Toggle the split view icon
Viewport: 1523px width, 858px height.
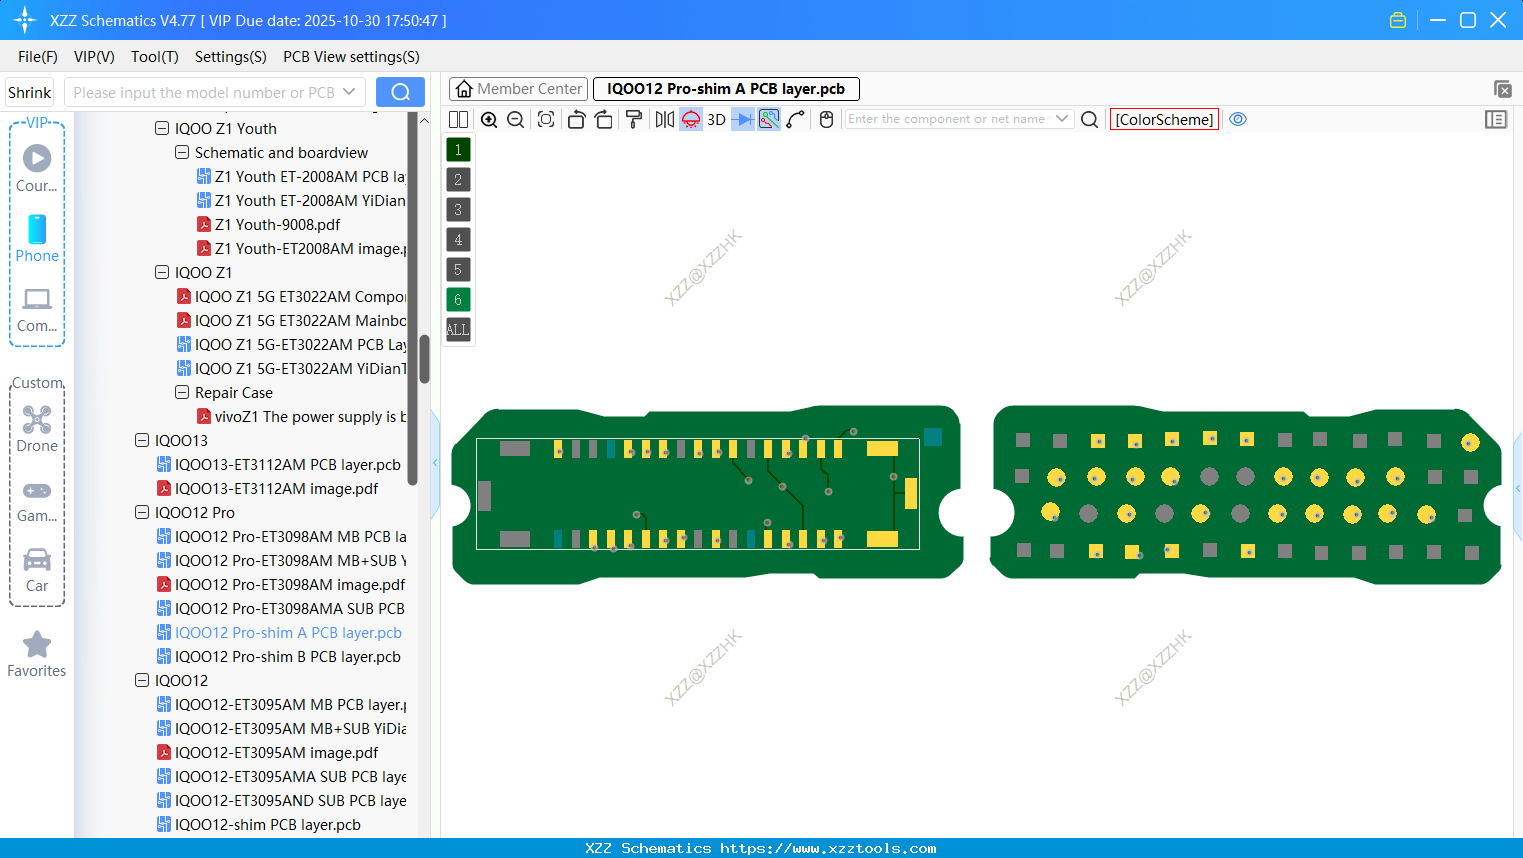tap(458, 119)
